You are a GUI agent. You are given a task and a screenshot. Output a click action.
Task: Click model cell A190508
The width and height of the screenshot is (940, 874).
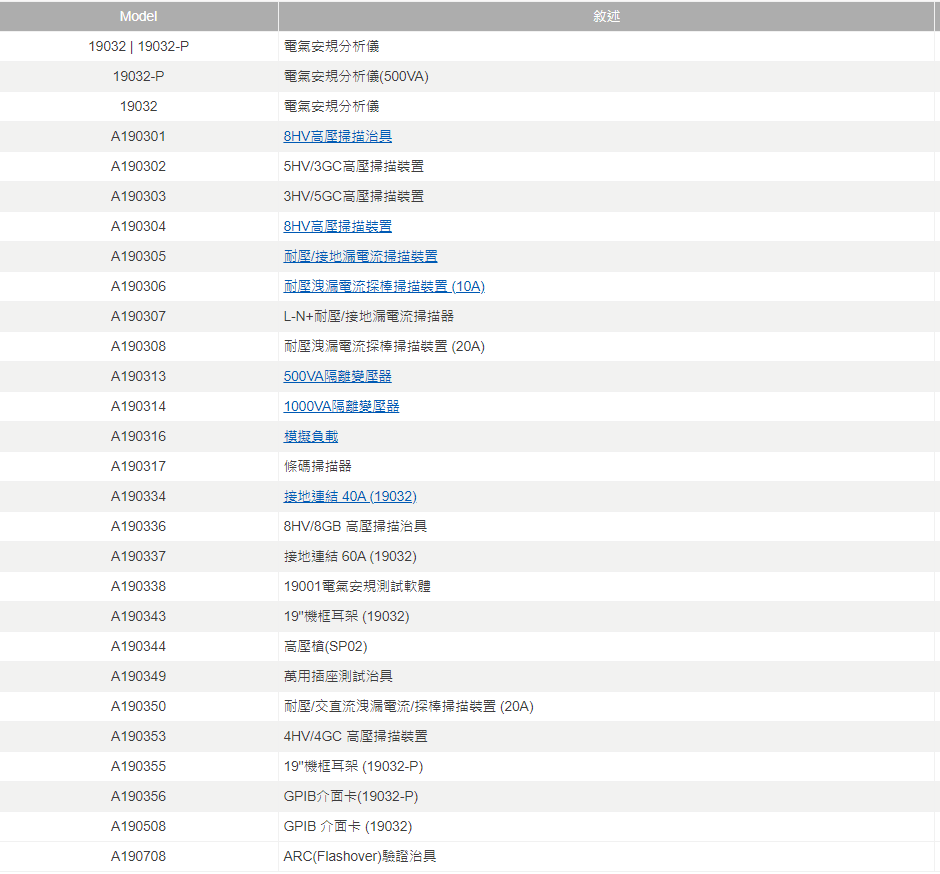138,825
